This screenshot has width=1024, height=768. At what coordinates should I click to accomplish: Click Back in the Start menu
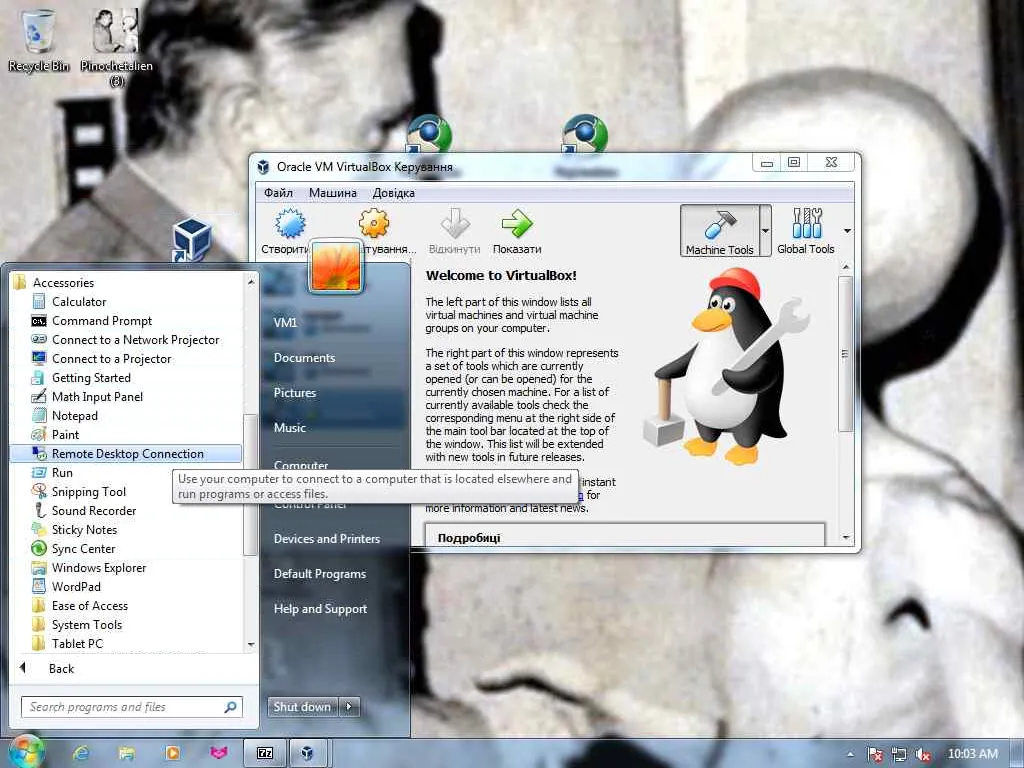point(61,668)
